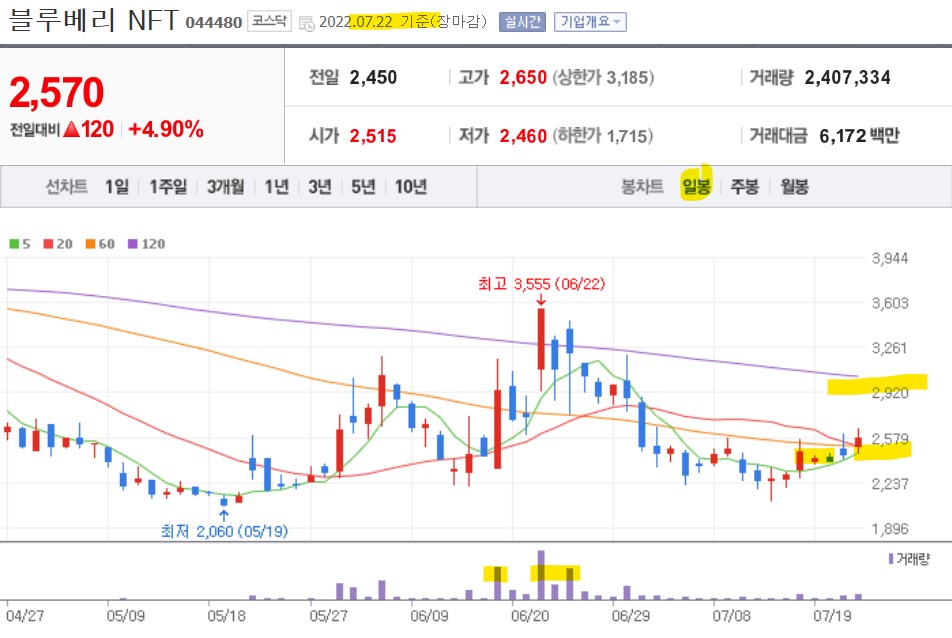Click the 코스닥 market badge

click(x=270, y=22)
